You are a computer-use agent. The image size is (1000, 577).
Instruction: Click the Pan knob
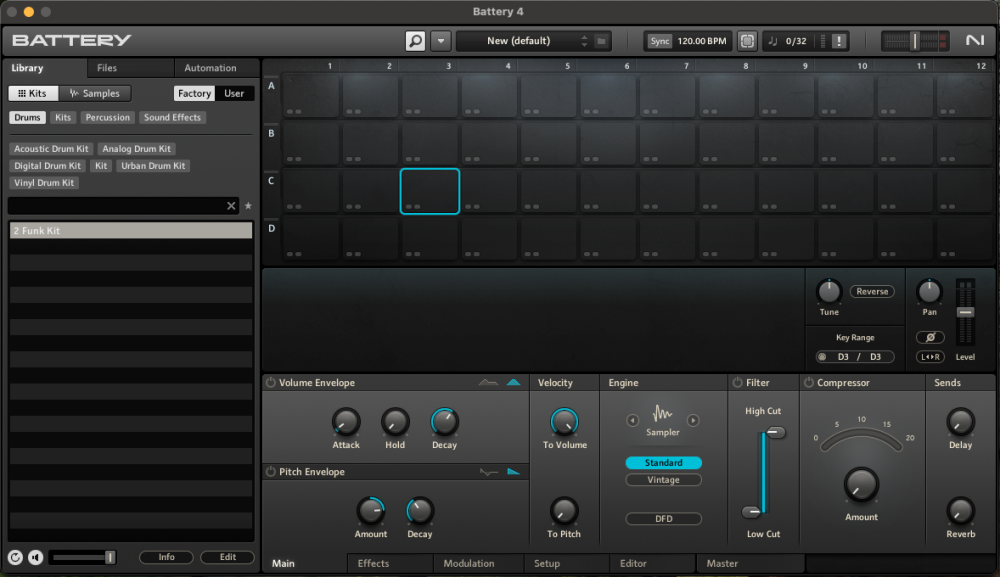(x=929, y=291)
